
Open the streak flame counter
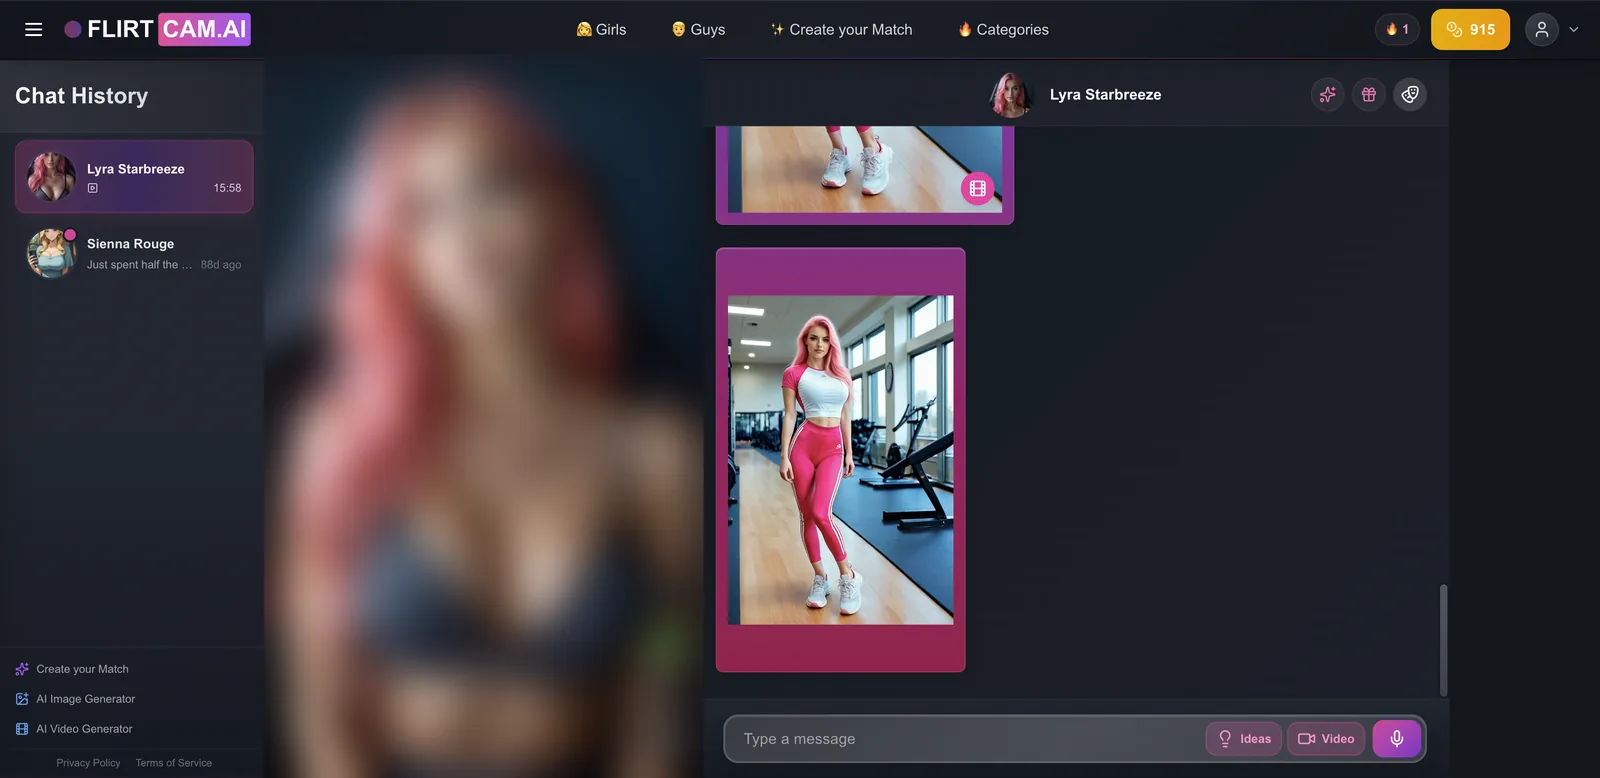pyautogui.click(x=1397, y=30)
